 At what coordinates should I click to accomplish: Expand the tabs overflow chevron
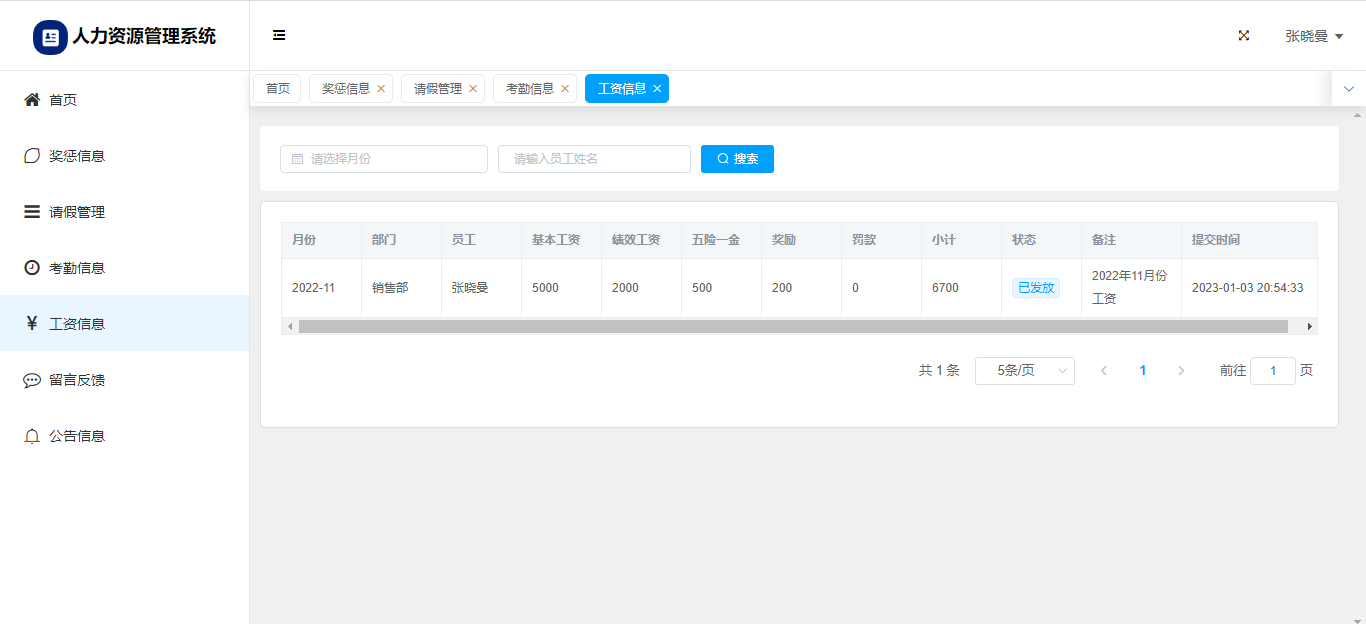(x=1348, y=89)
